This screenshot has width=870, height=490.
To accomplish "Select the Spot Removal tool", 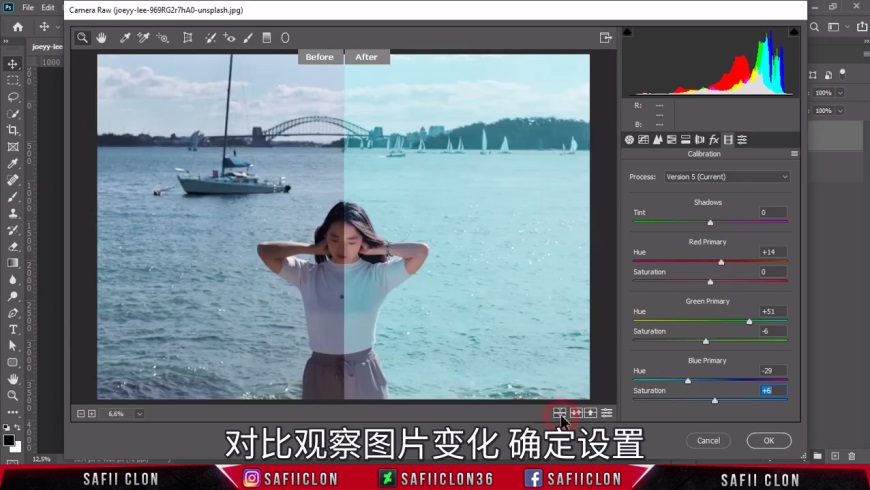I will (x=210, y=38).
